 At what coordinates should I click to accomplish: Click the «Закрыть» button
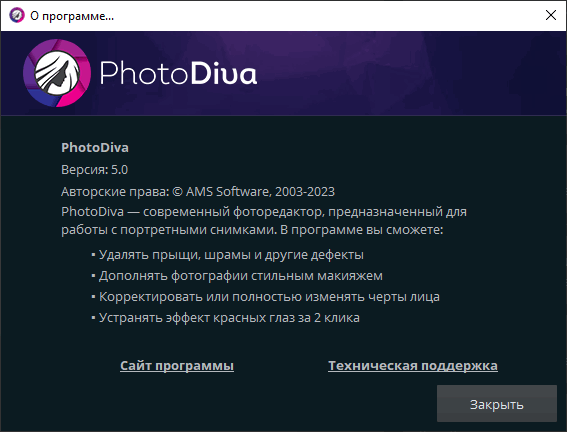click(496, 403)
